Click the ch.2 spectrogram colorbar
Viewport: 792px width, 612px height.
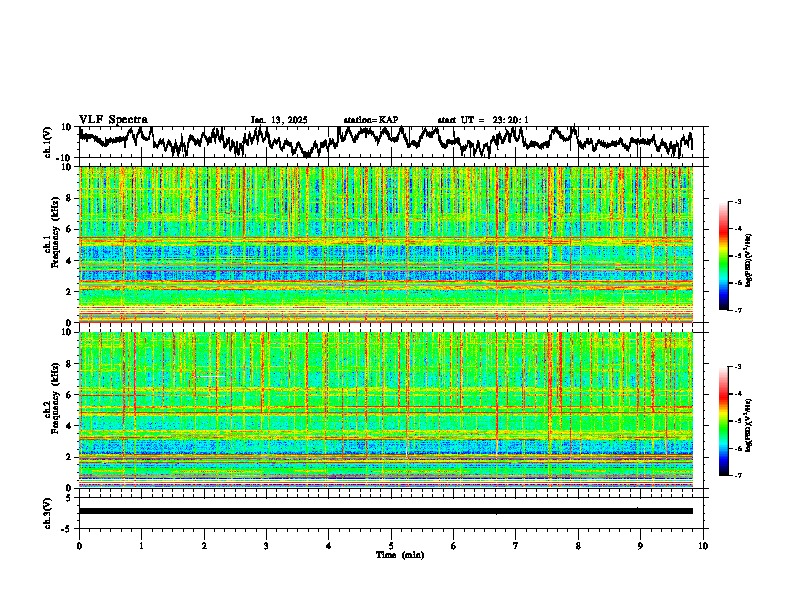pyautogui.click(x=723, y=421)
